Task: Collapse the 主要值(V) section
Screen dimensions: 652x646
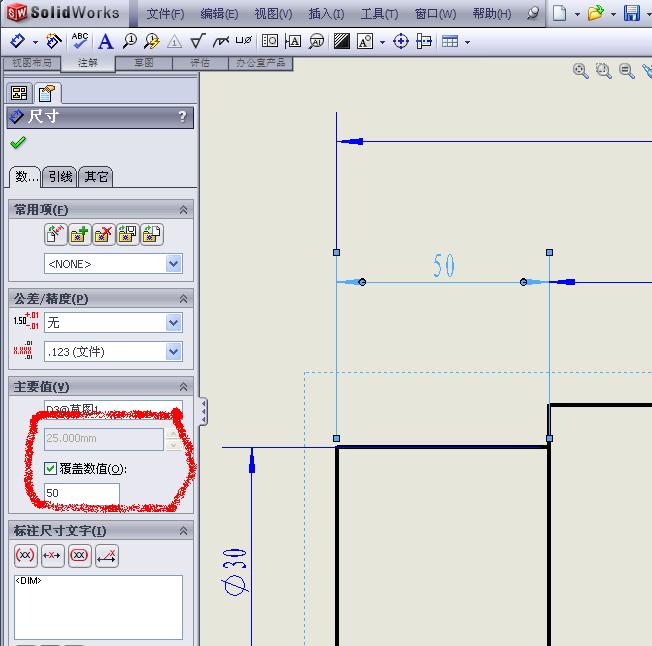Action: tap(183, 387)
